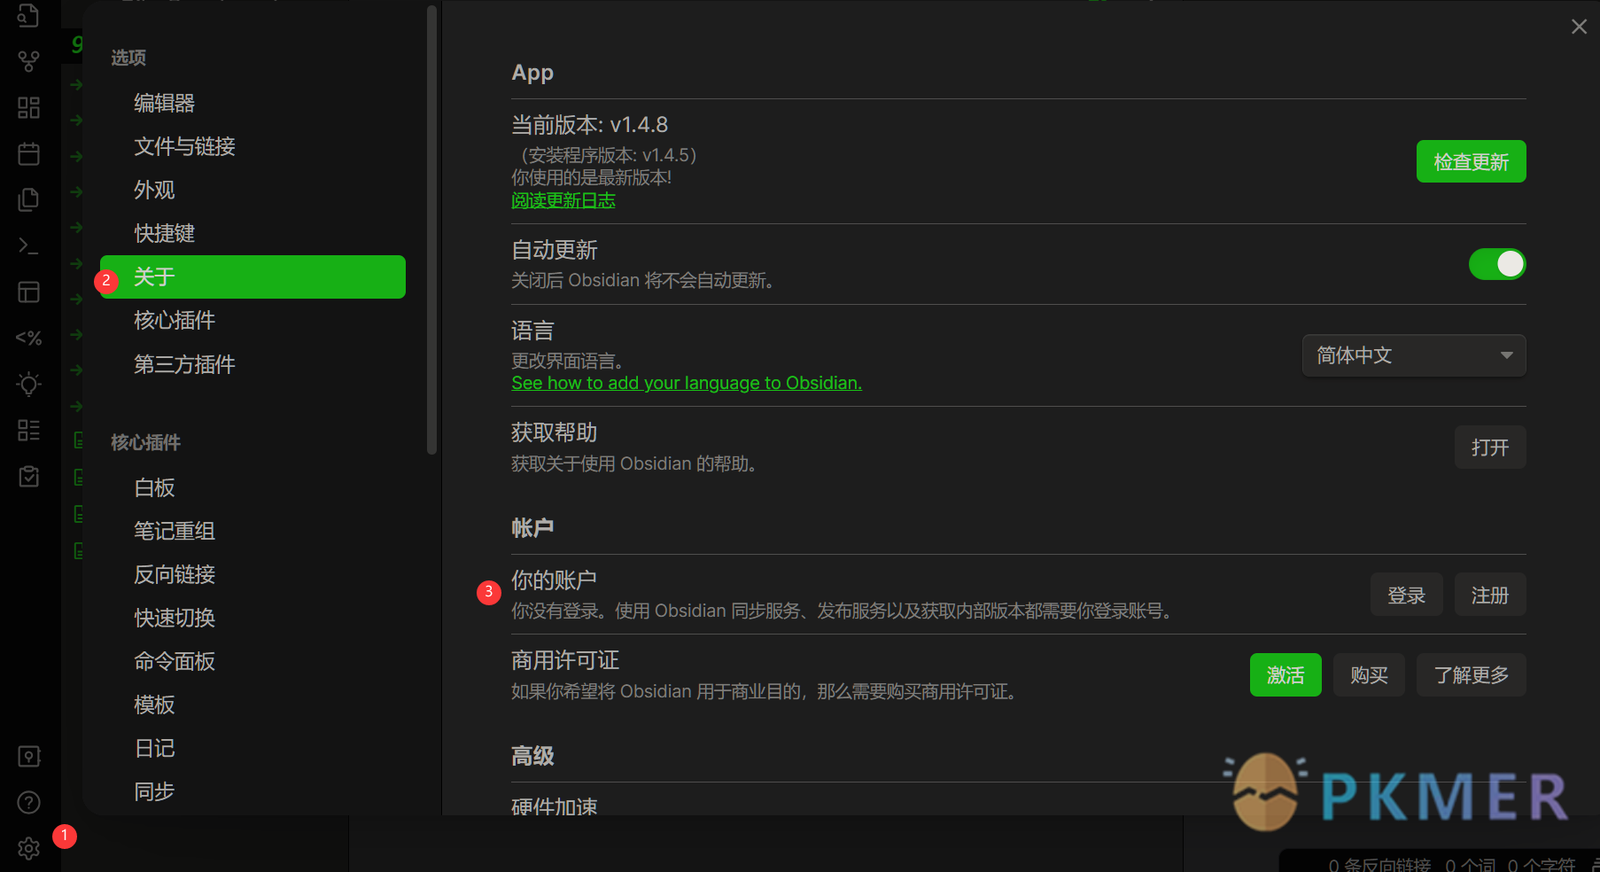Open the 快捷键 settings tab

253,234
